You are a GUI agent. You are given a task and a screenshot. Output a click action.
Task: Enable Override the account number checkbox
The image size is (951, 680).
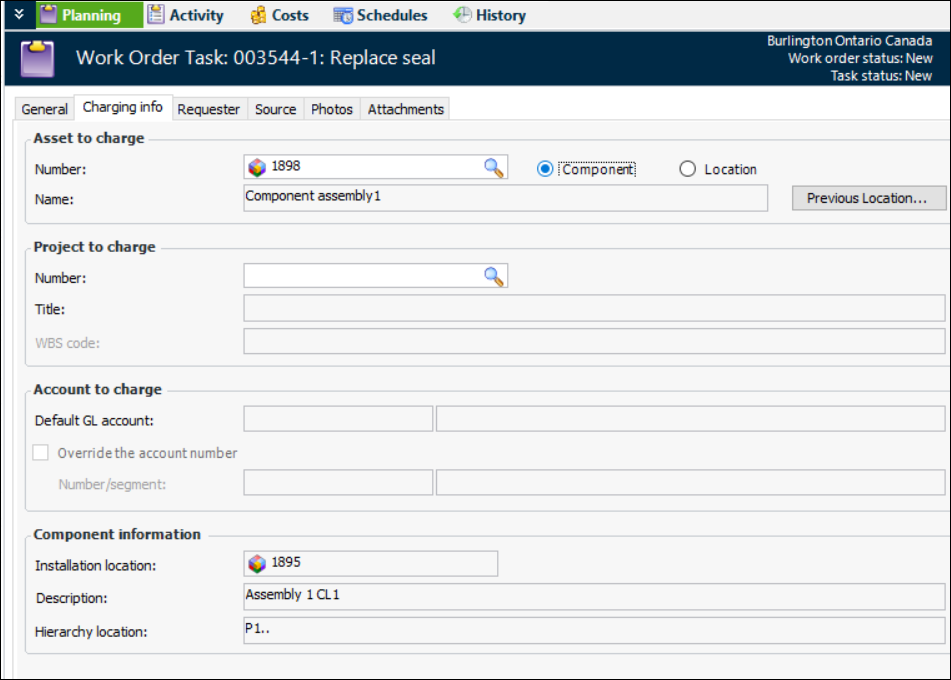coord(41,453)
